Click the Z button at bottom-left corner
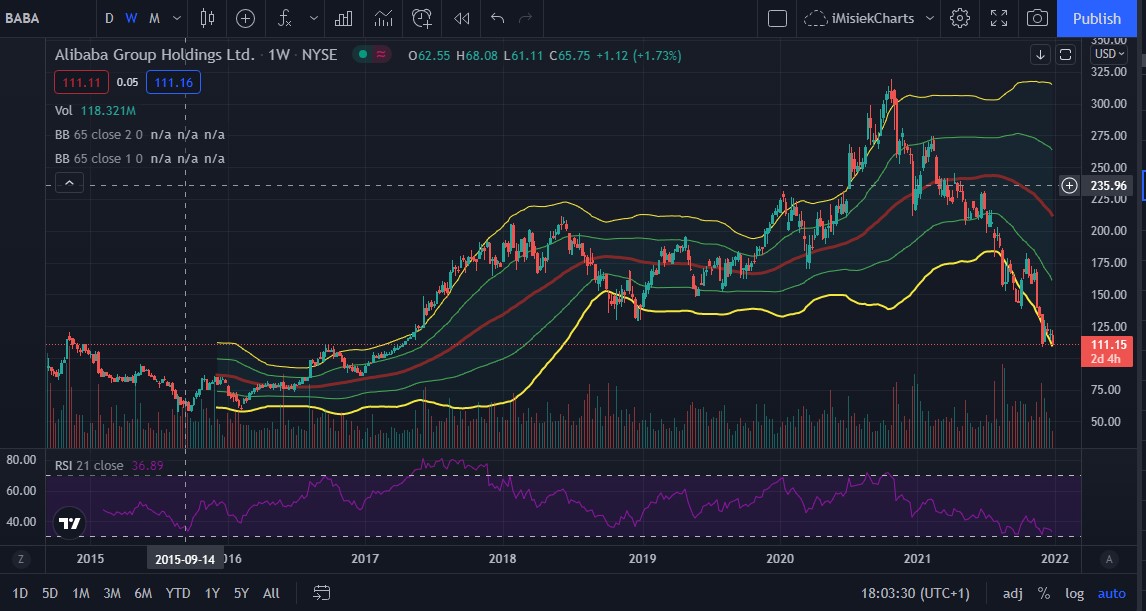Screen dimensions: 1146x611 pos(20,560)
